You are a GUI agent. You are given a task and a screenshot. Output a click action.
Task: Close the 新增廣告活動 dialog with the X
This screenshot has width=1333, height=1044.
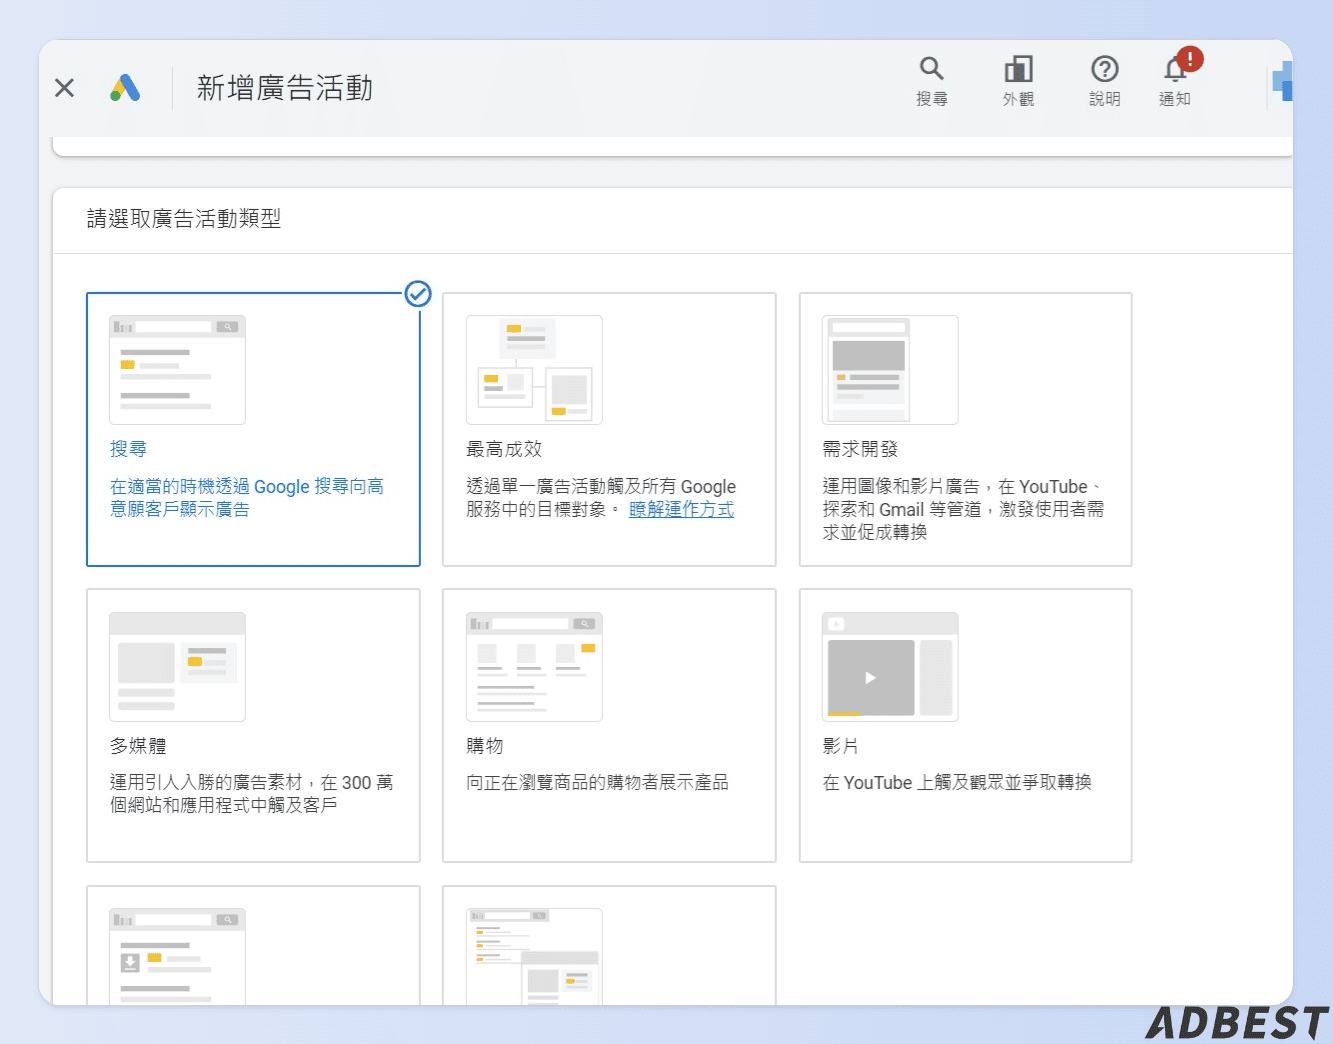[x=63, y=88]
